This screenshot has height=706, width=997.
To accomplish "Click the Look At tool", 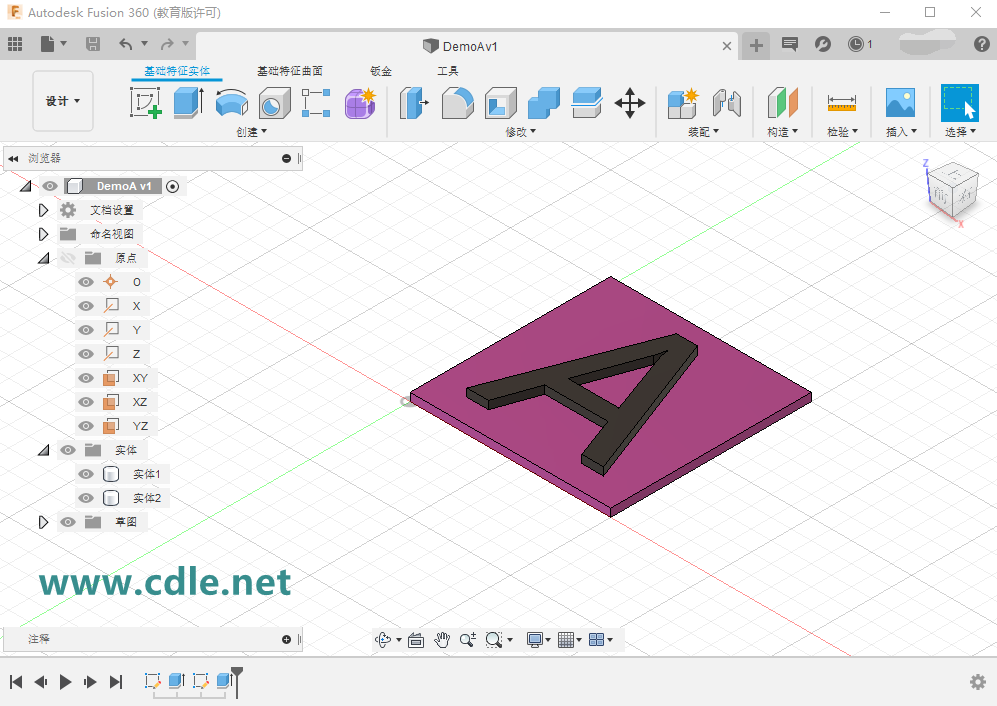I will [x=416, y=640].
